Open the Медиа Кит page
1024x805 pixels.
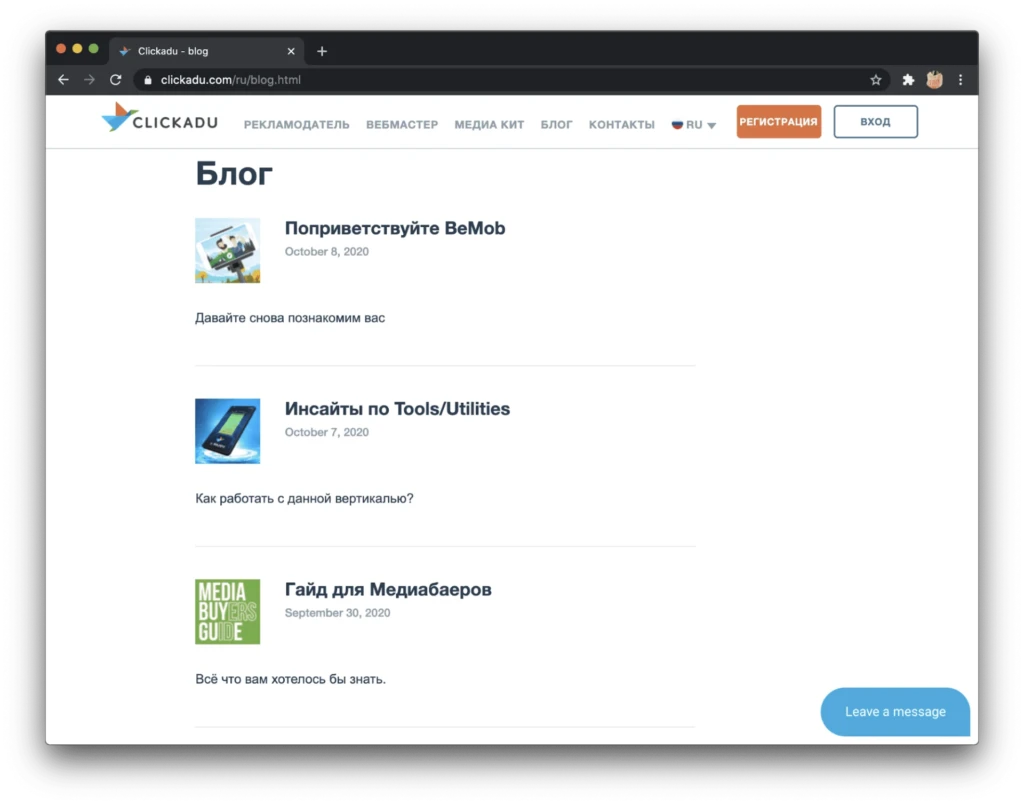[489, 124]
